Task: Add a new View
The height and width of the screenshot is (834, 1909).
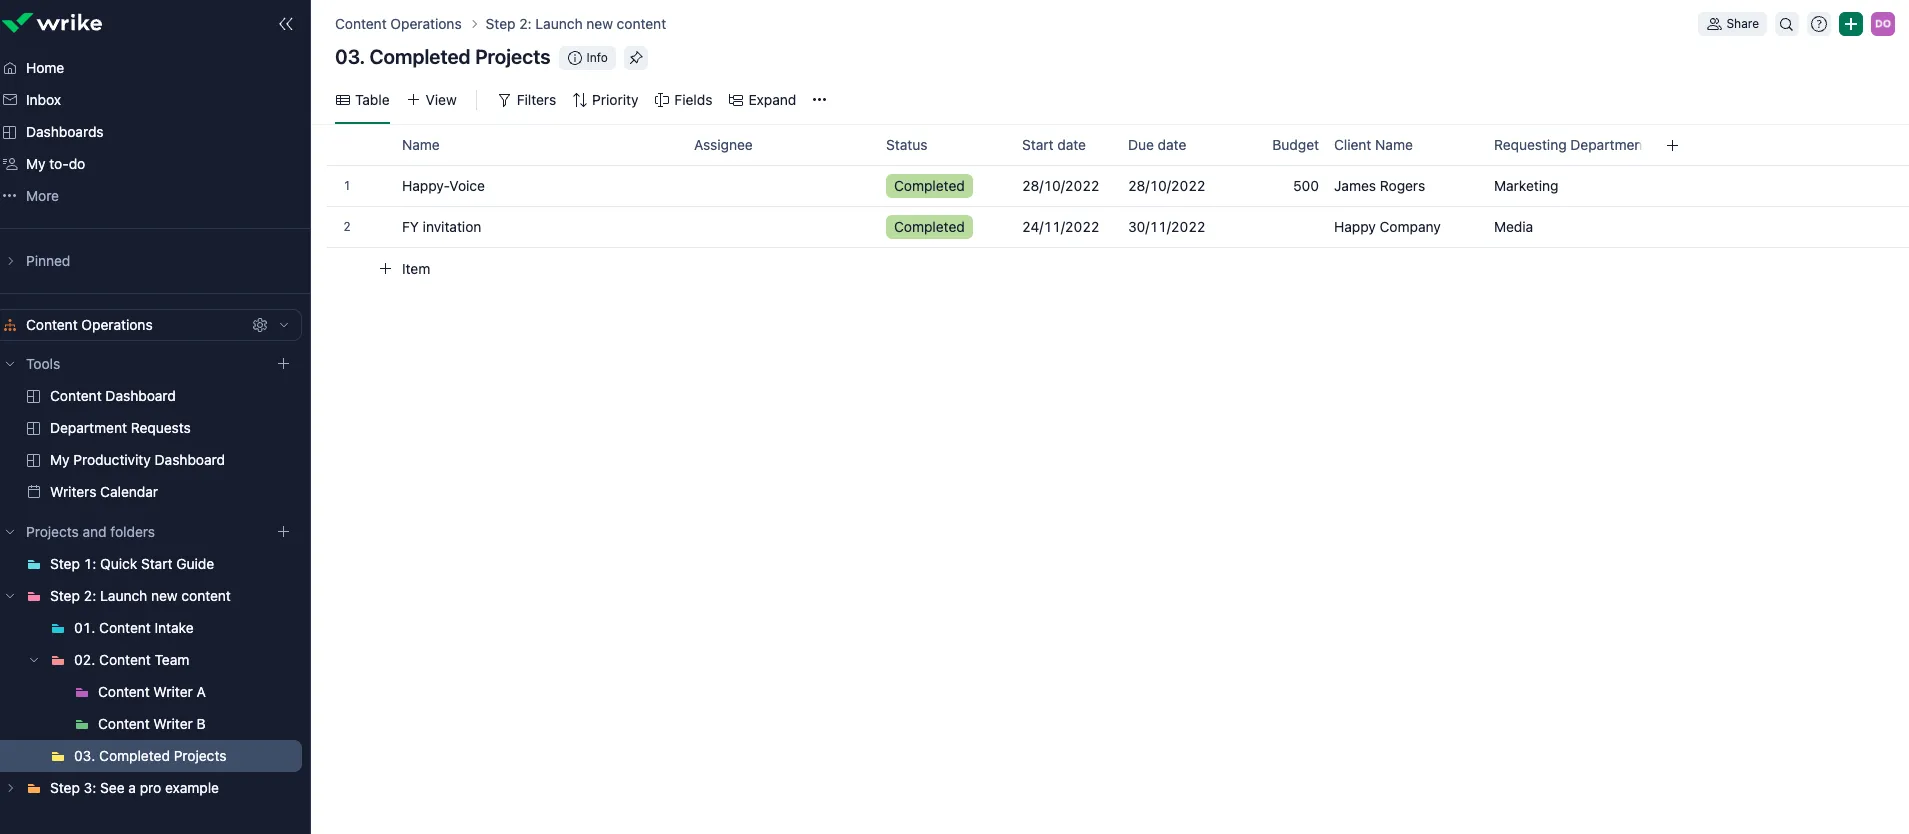Action: click(432, 100)
